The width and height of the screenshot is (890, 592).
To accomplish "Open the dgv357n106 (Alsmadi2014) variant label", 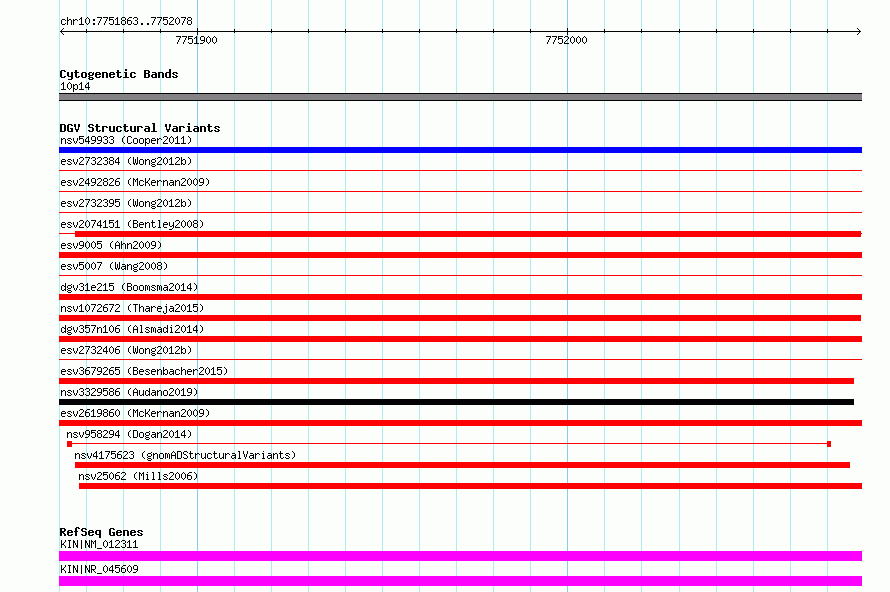I will pos(132,329).
